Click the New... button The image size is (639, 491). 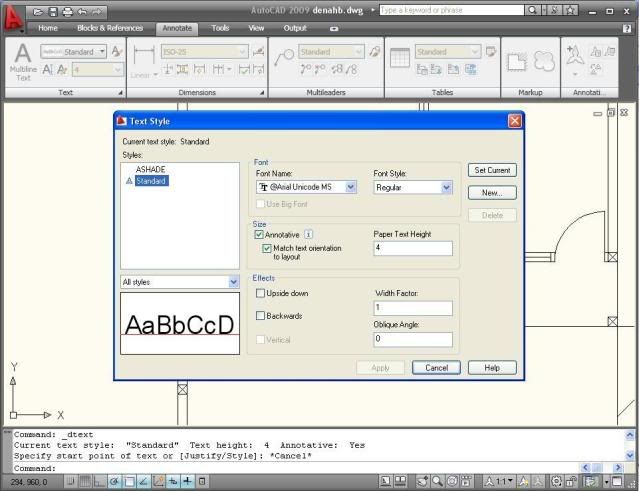(x=492, y=193)
